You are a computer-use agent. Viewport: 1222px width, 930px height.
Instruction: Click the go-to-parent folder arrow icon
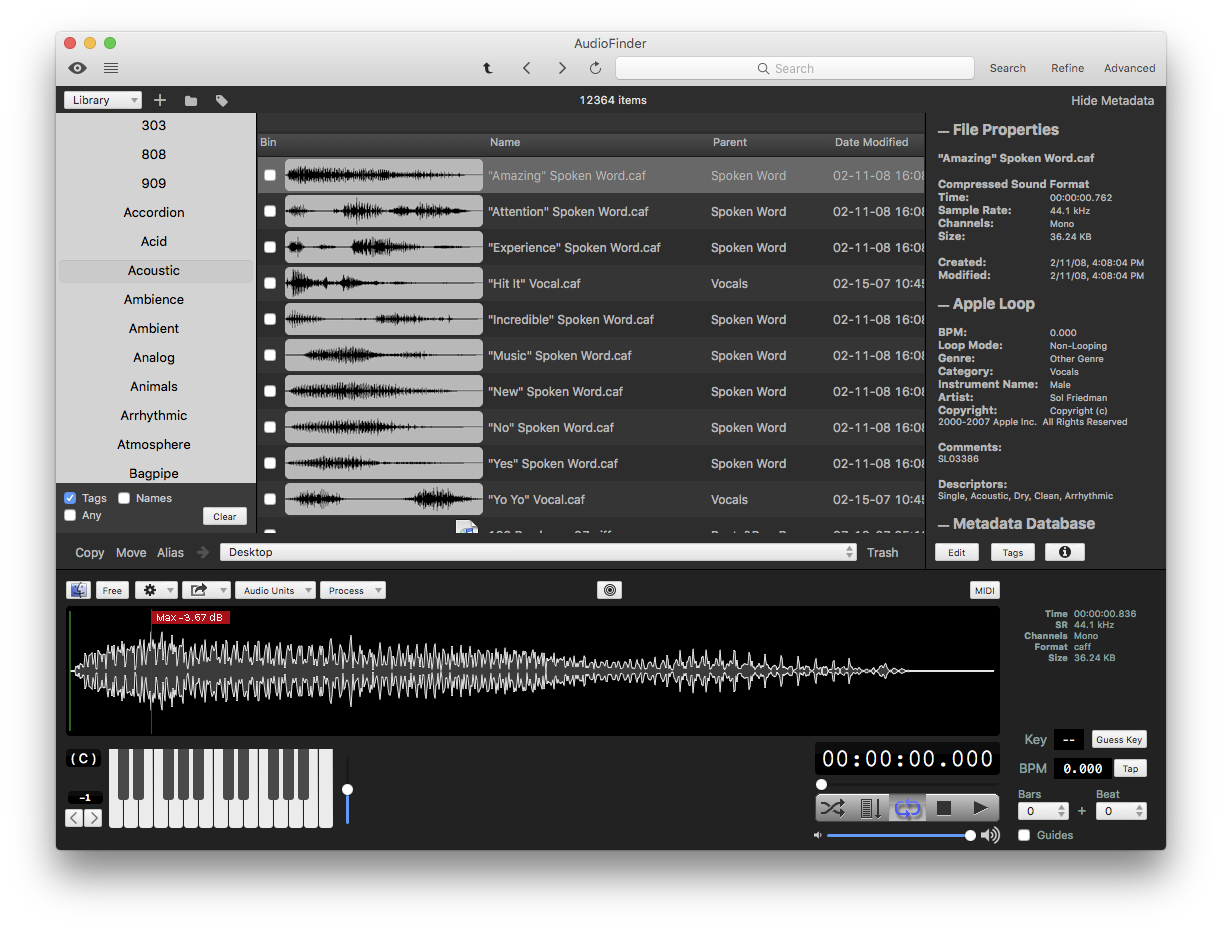[488, 68]
